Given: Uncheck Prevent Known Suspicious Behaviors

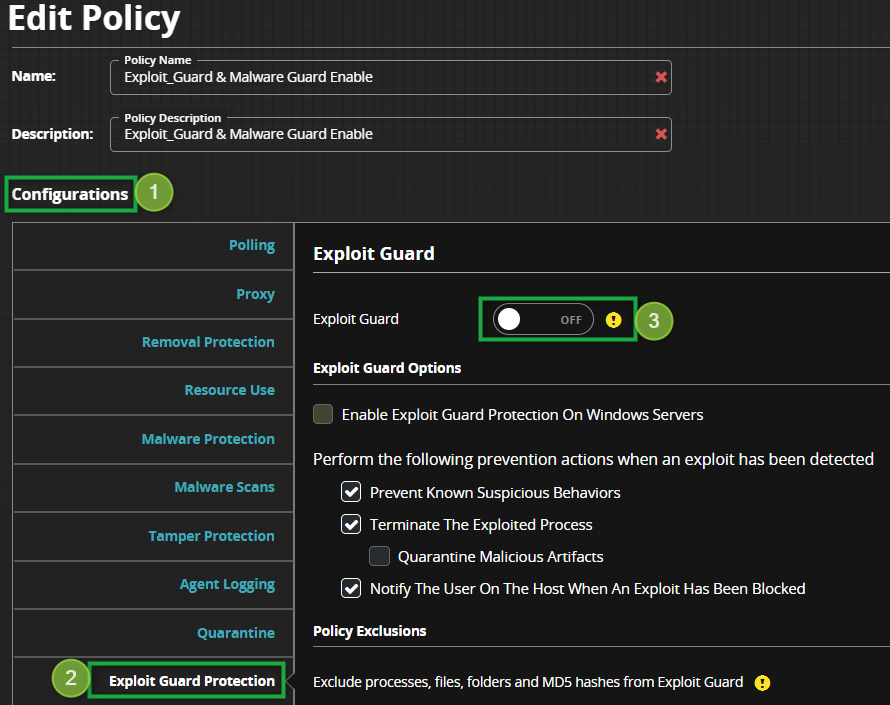Looking at the screenshot, I should 351,493.
